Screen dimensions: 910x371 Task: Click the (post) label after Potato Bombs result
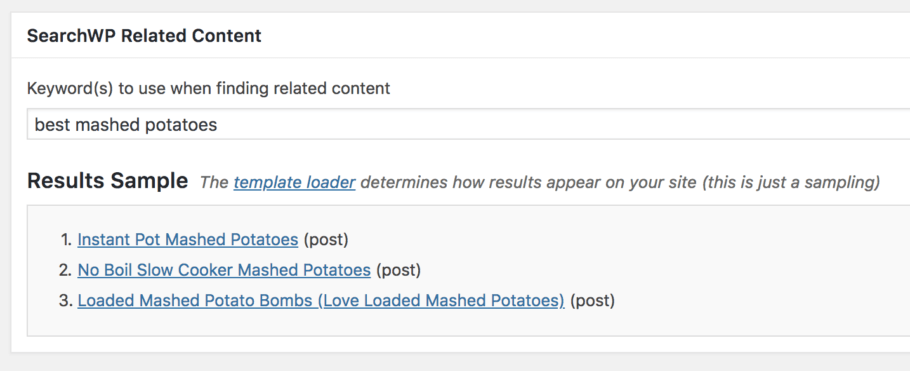pyautogui.click(x=593, y=301)
